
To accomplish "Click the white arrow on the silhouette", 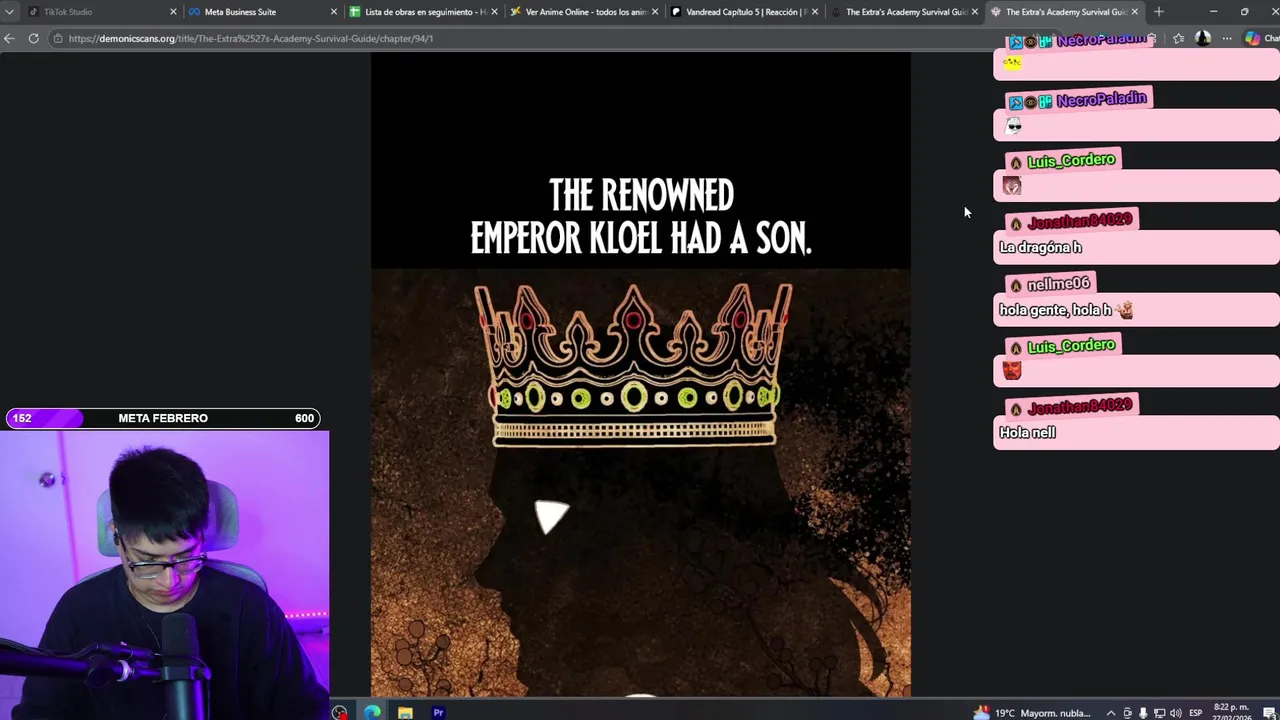I will pos(550,516).
